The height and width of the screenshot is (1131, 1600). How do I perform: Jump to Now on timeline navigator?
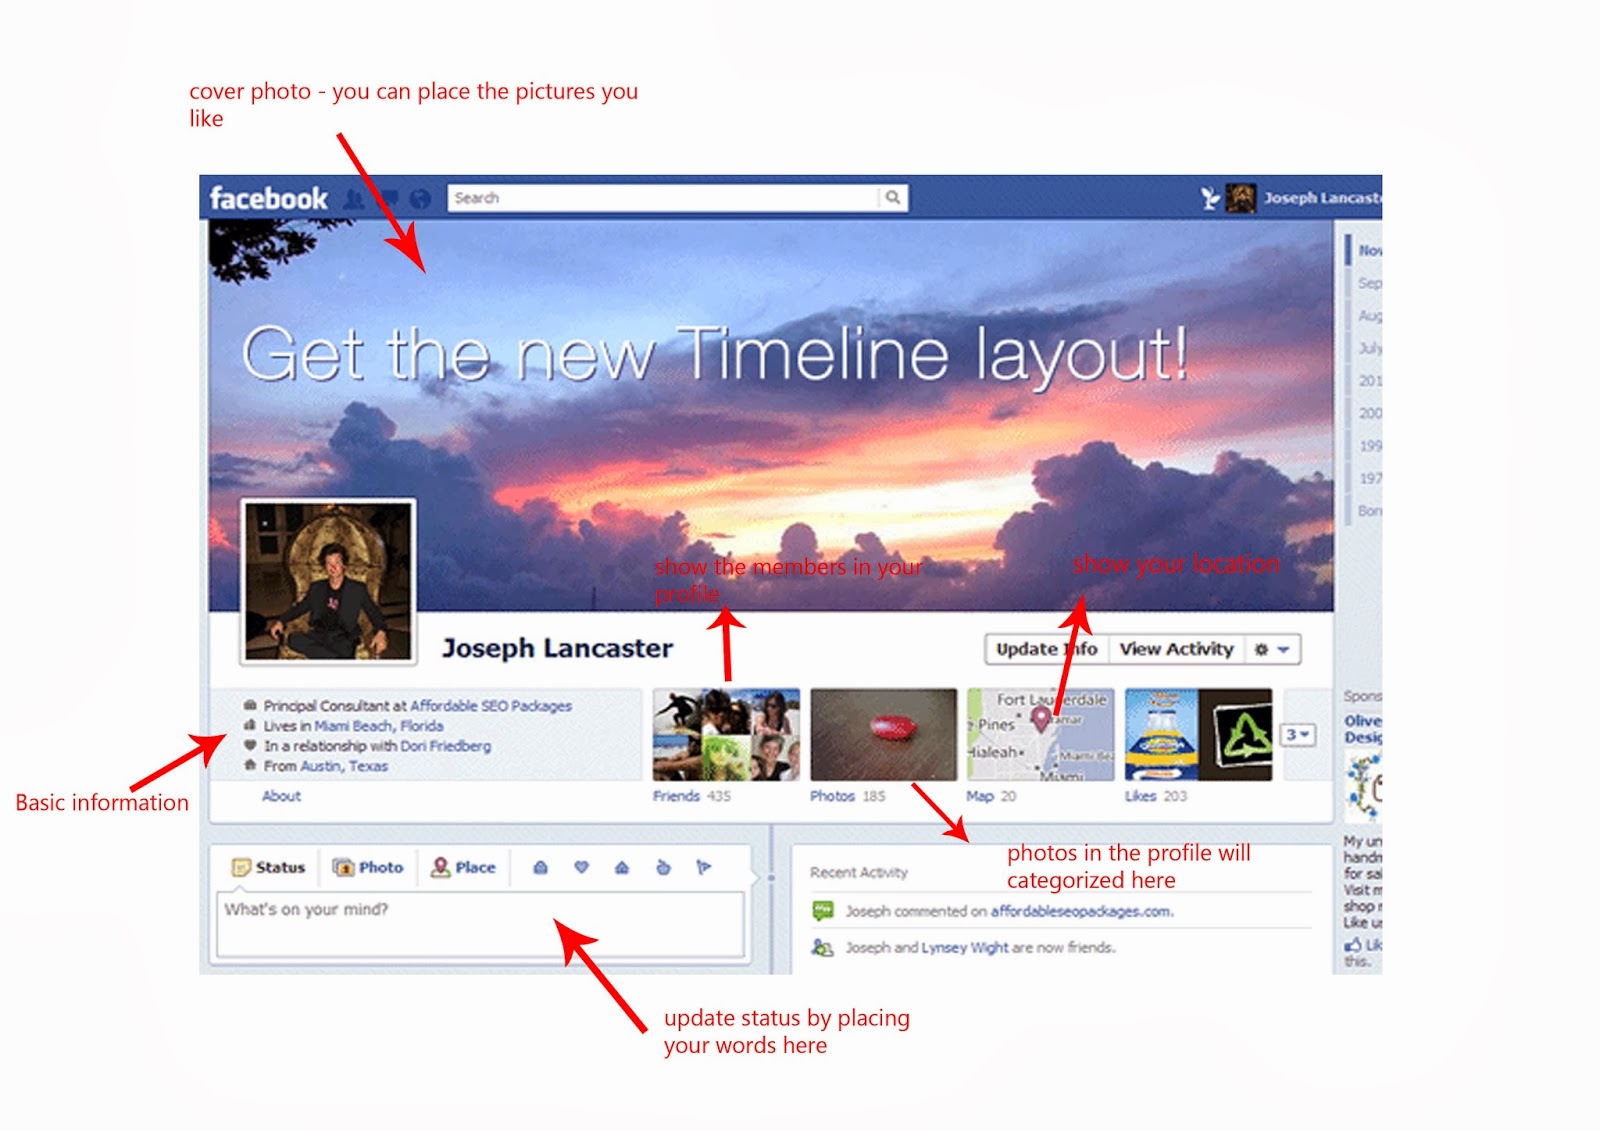(1370, 250)
